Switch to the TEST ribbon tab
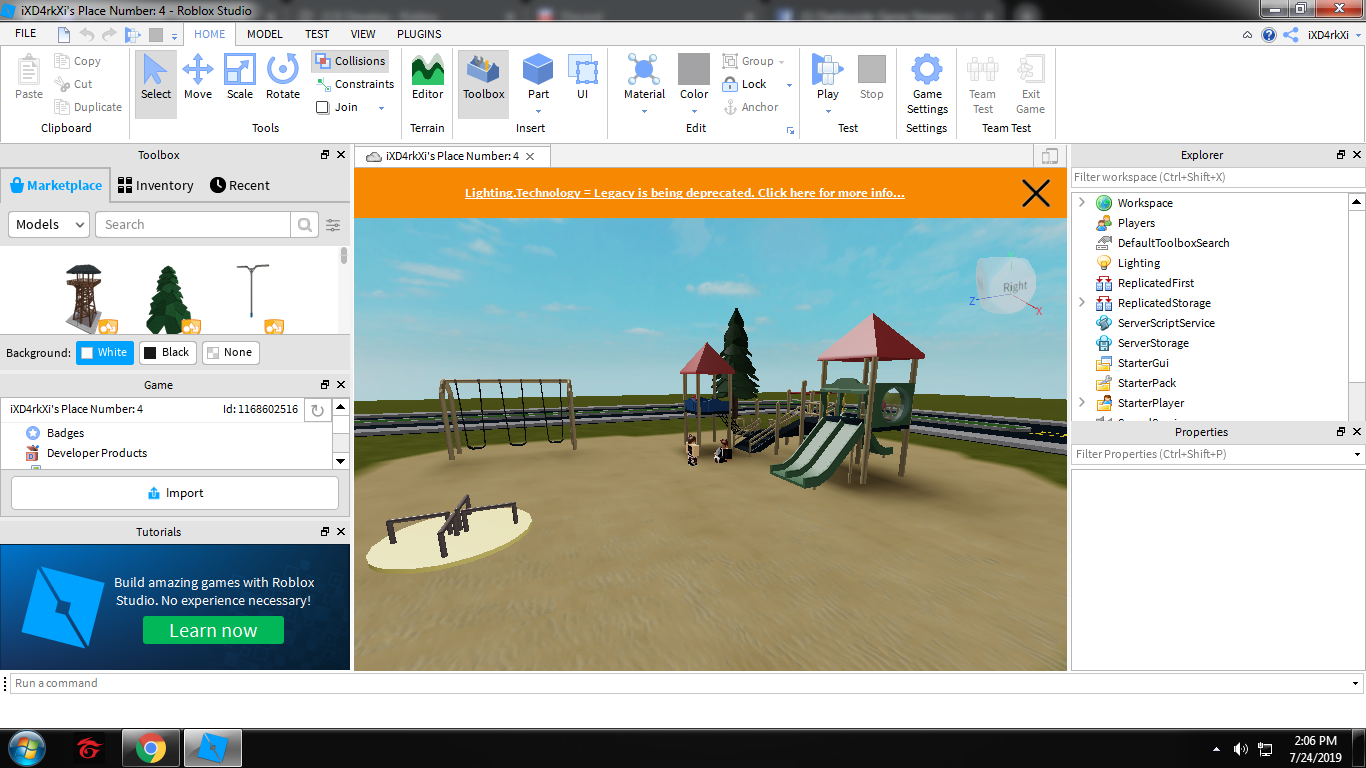 coord(317,34)
